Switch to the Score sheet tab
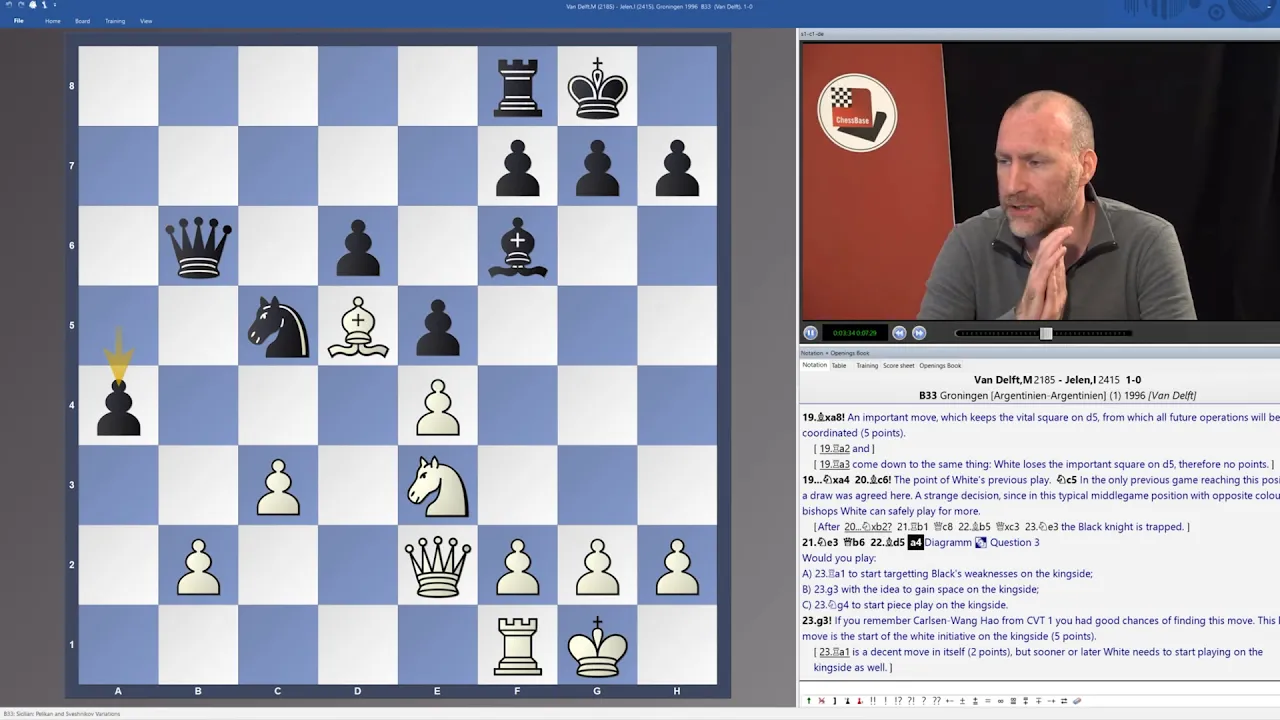 click(x=898, y=365)
